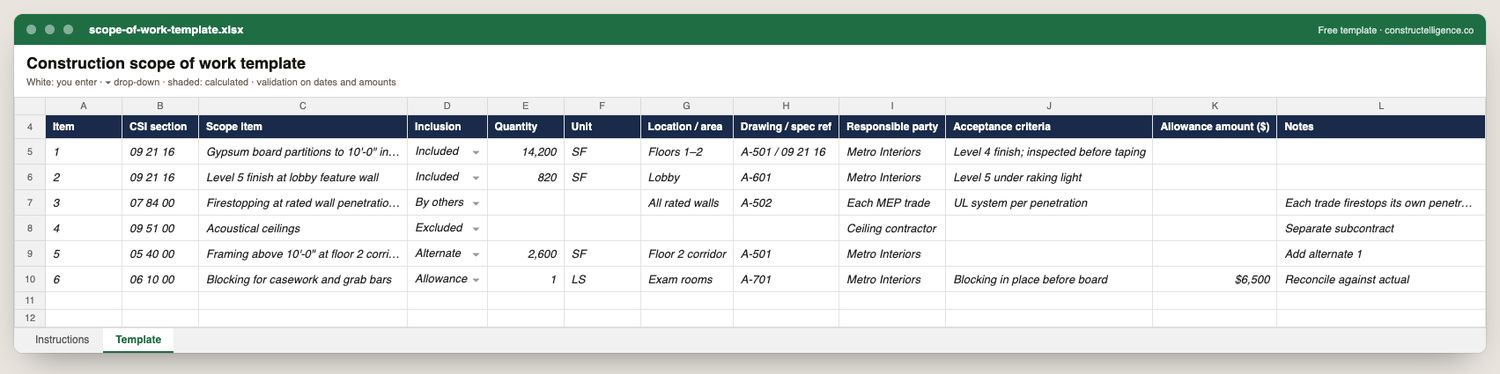1500x374 pixels.
Task: Select Level 5 finish at lobby cell
Action: (303, 178)
